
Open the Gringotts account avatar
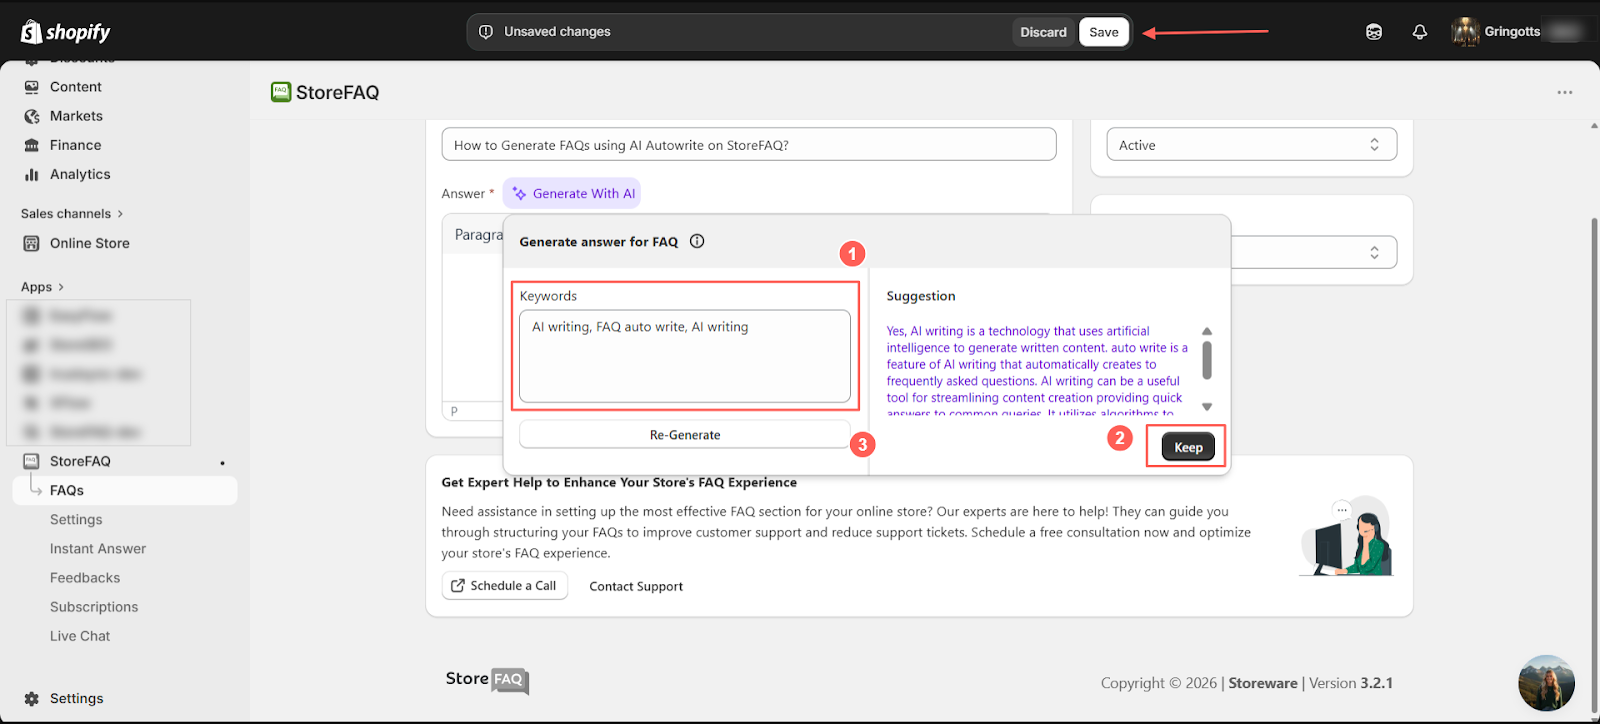point(1465,32)
